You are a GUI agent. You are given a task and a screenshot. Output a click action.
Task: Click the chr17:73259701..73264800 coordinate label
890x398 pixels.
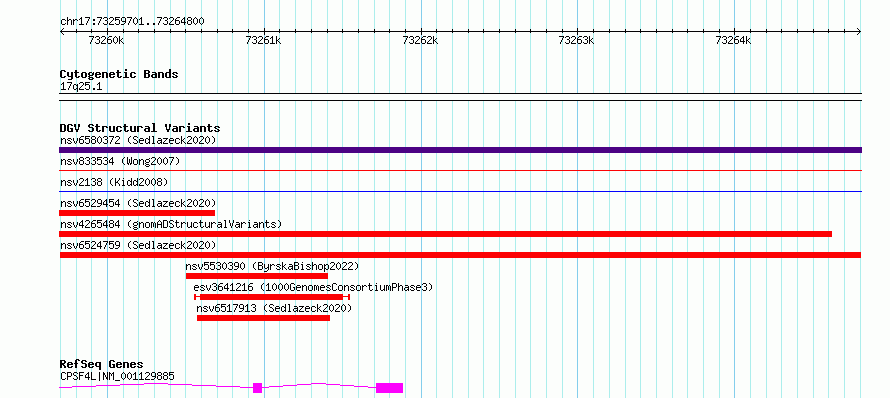(x=132, y=22)
